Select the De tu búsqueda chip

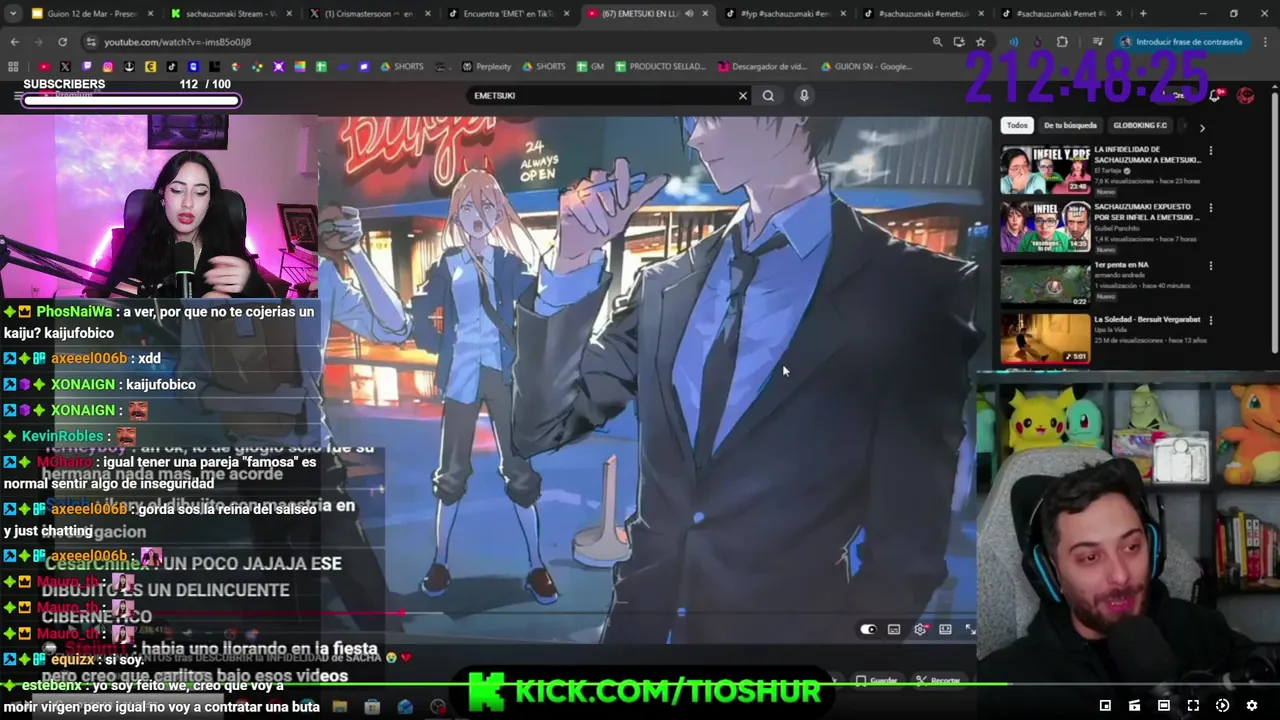point(1070,126)
